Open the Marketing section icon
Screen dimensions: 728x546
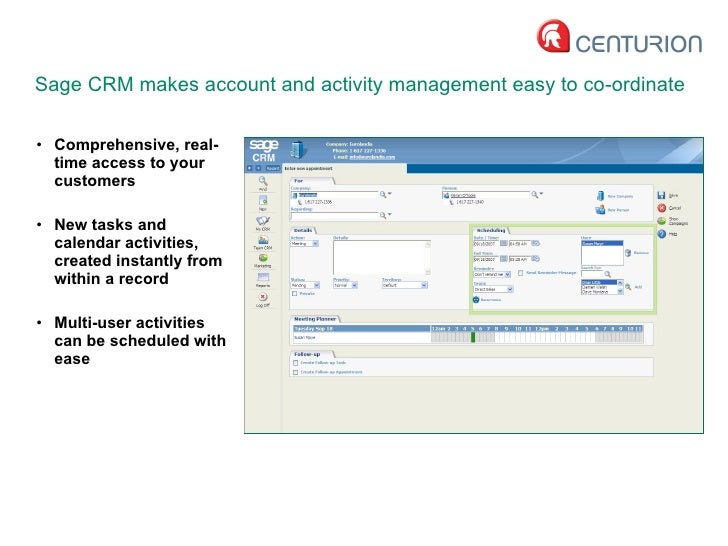(x=263, y=258)
